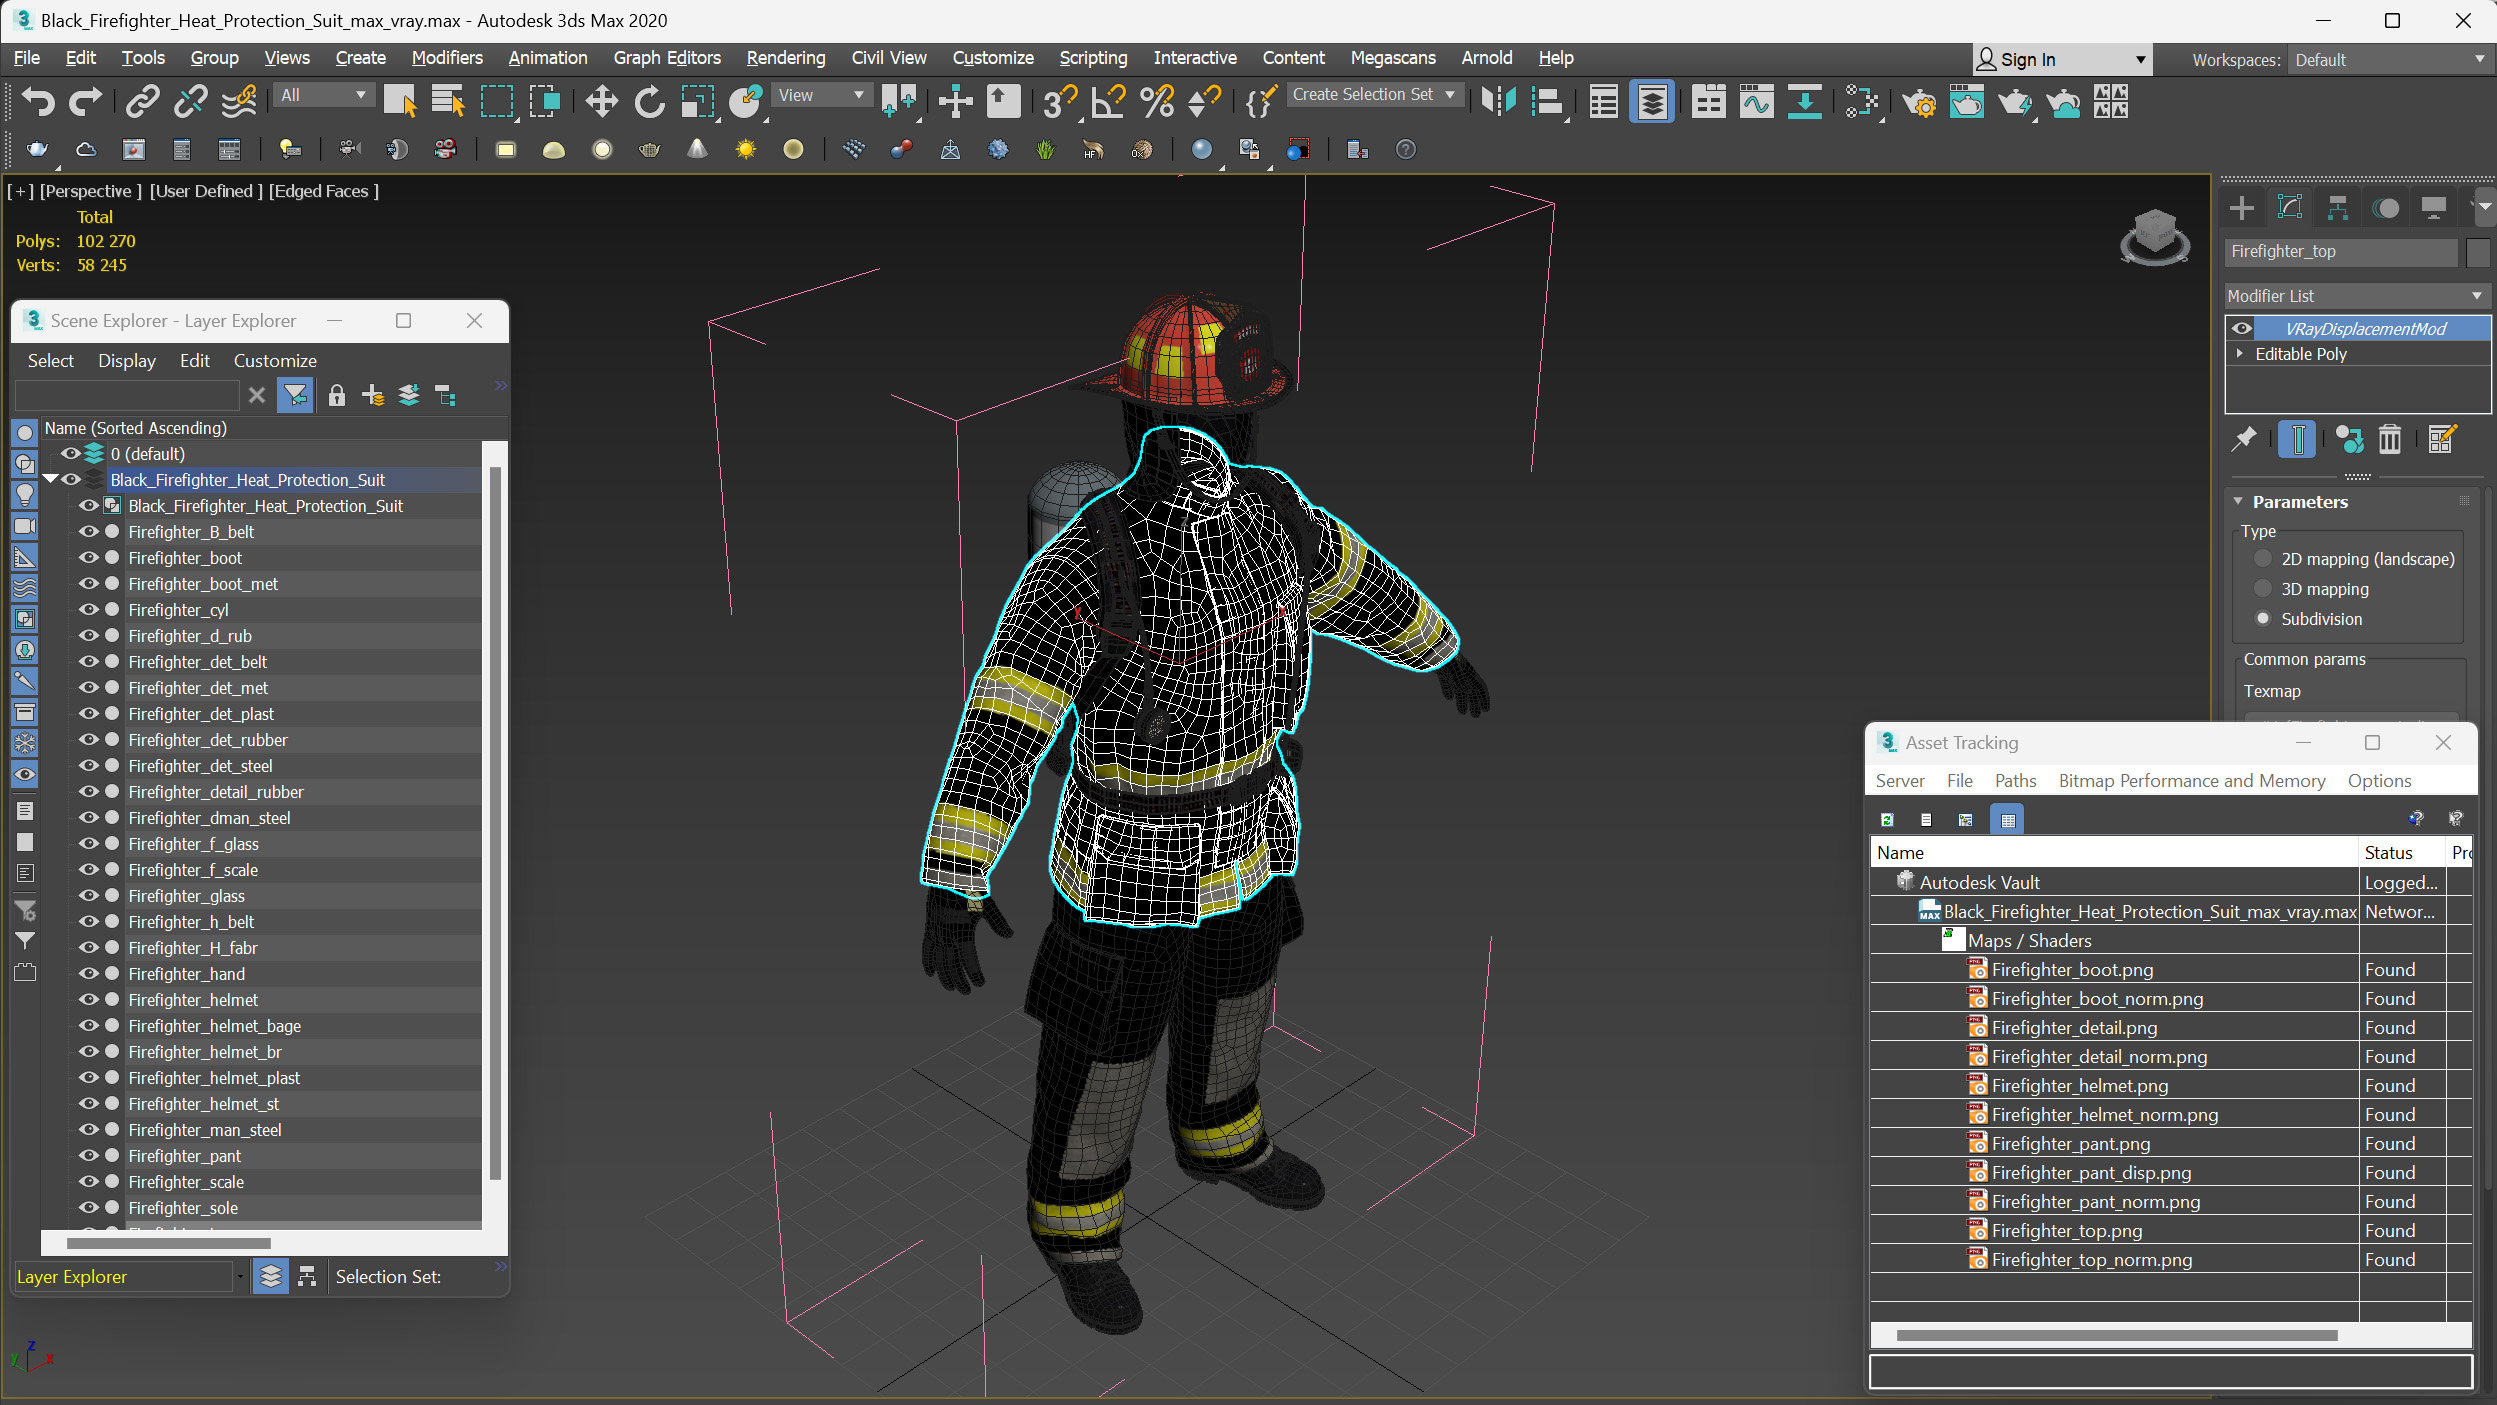
Task: Click Configure Modifier Sets icon
Action: pyautogui.click(x=2441, y=439)
